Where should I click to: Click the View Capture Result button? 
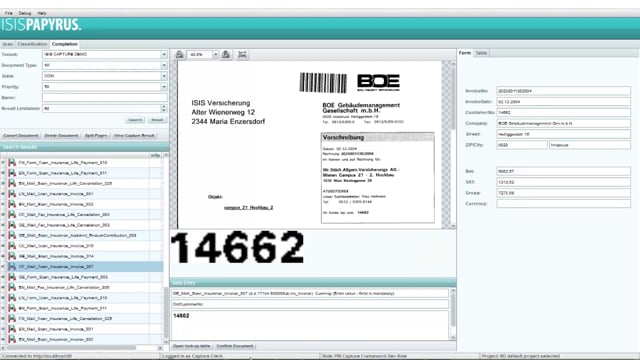coord(134,136)
